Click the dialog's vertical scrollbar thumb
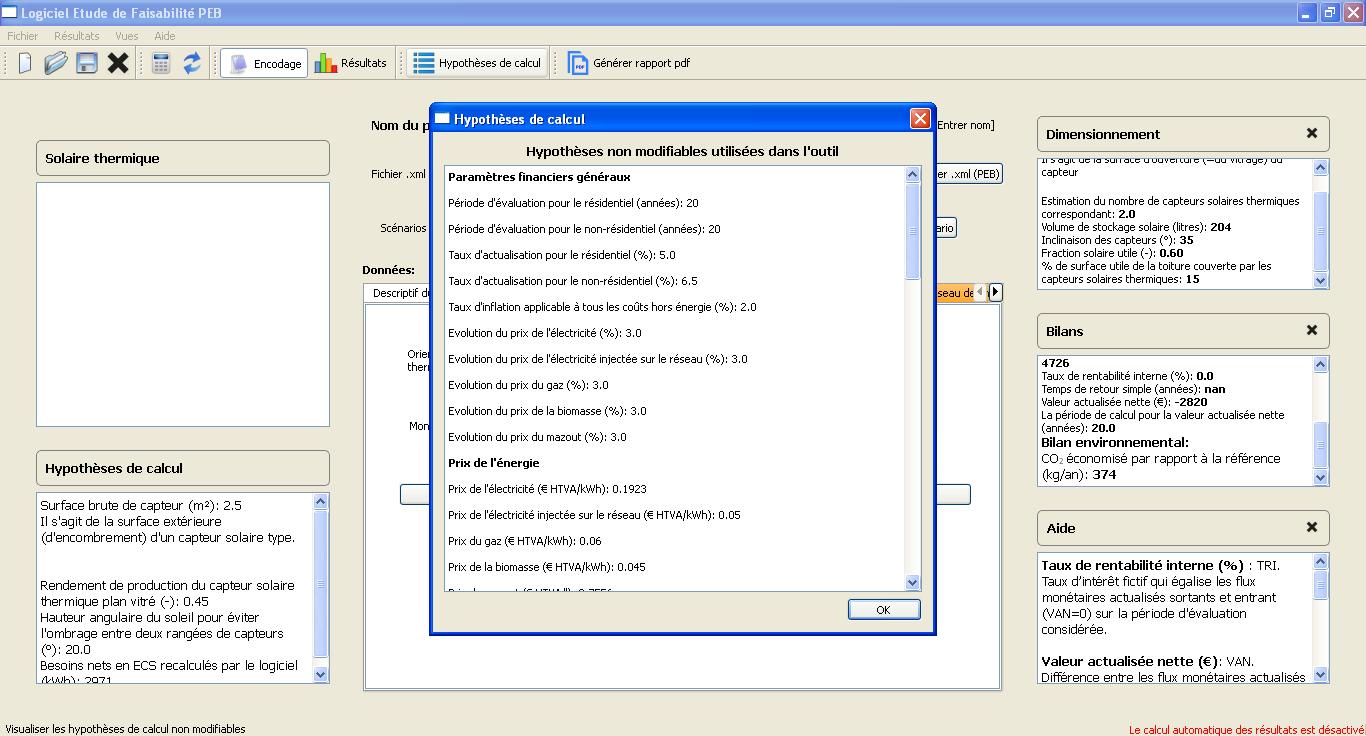The height and width of the screenshot is (736, 1366). pos(912,231)
